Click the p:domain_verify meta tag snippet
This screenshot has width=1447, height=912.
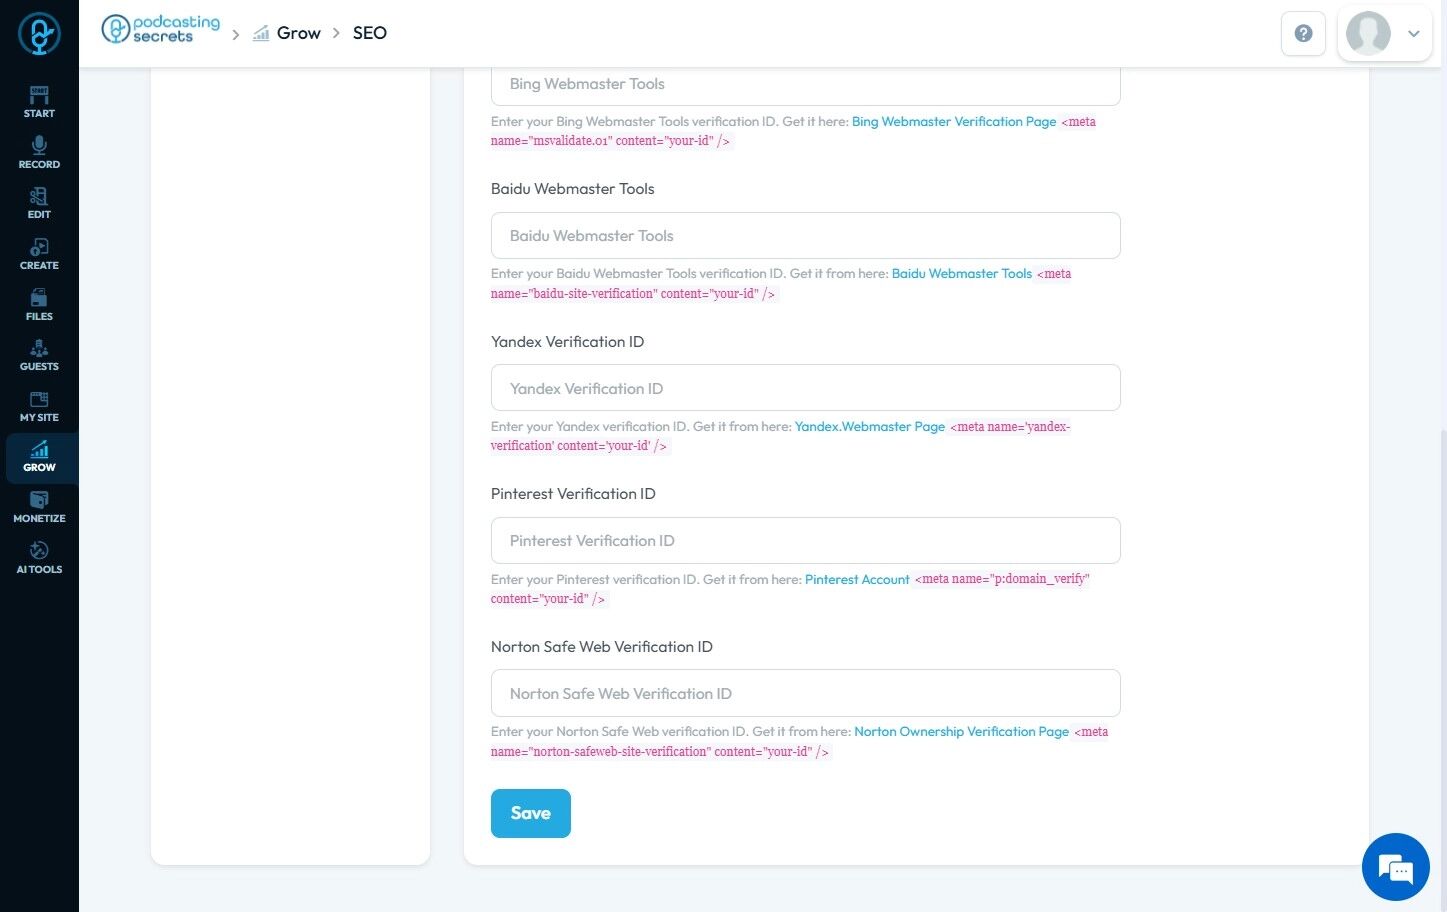(x=790, y=589)
